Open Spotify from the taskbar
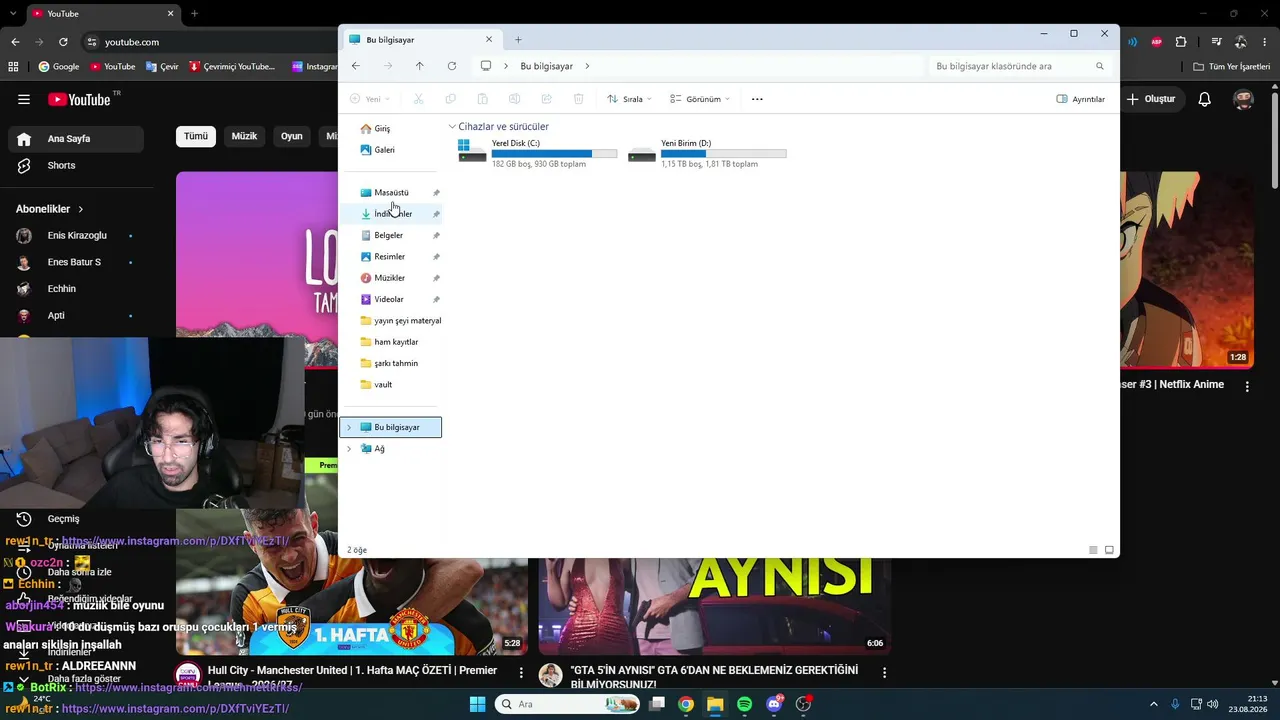Screen dimensions: 1280x720 click(744, 704)
